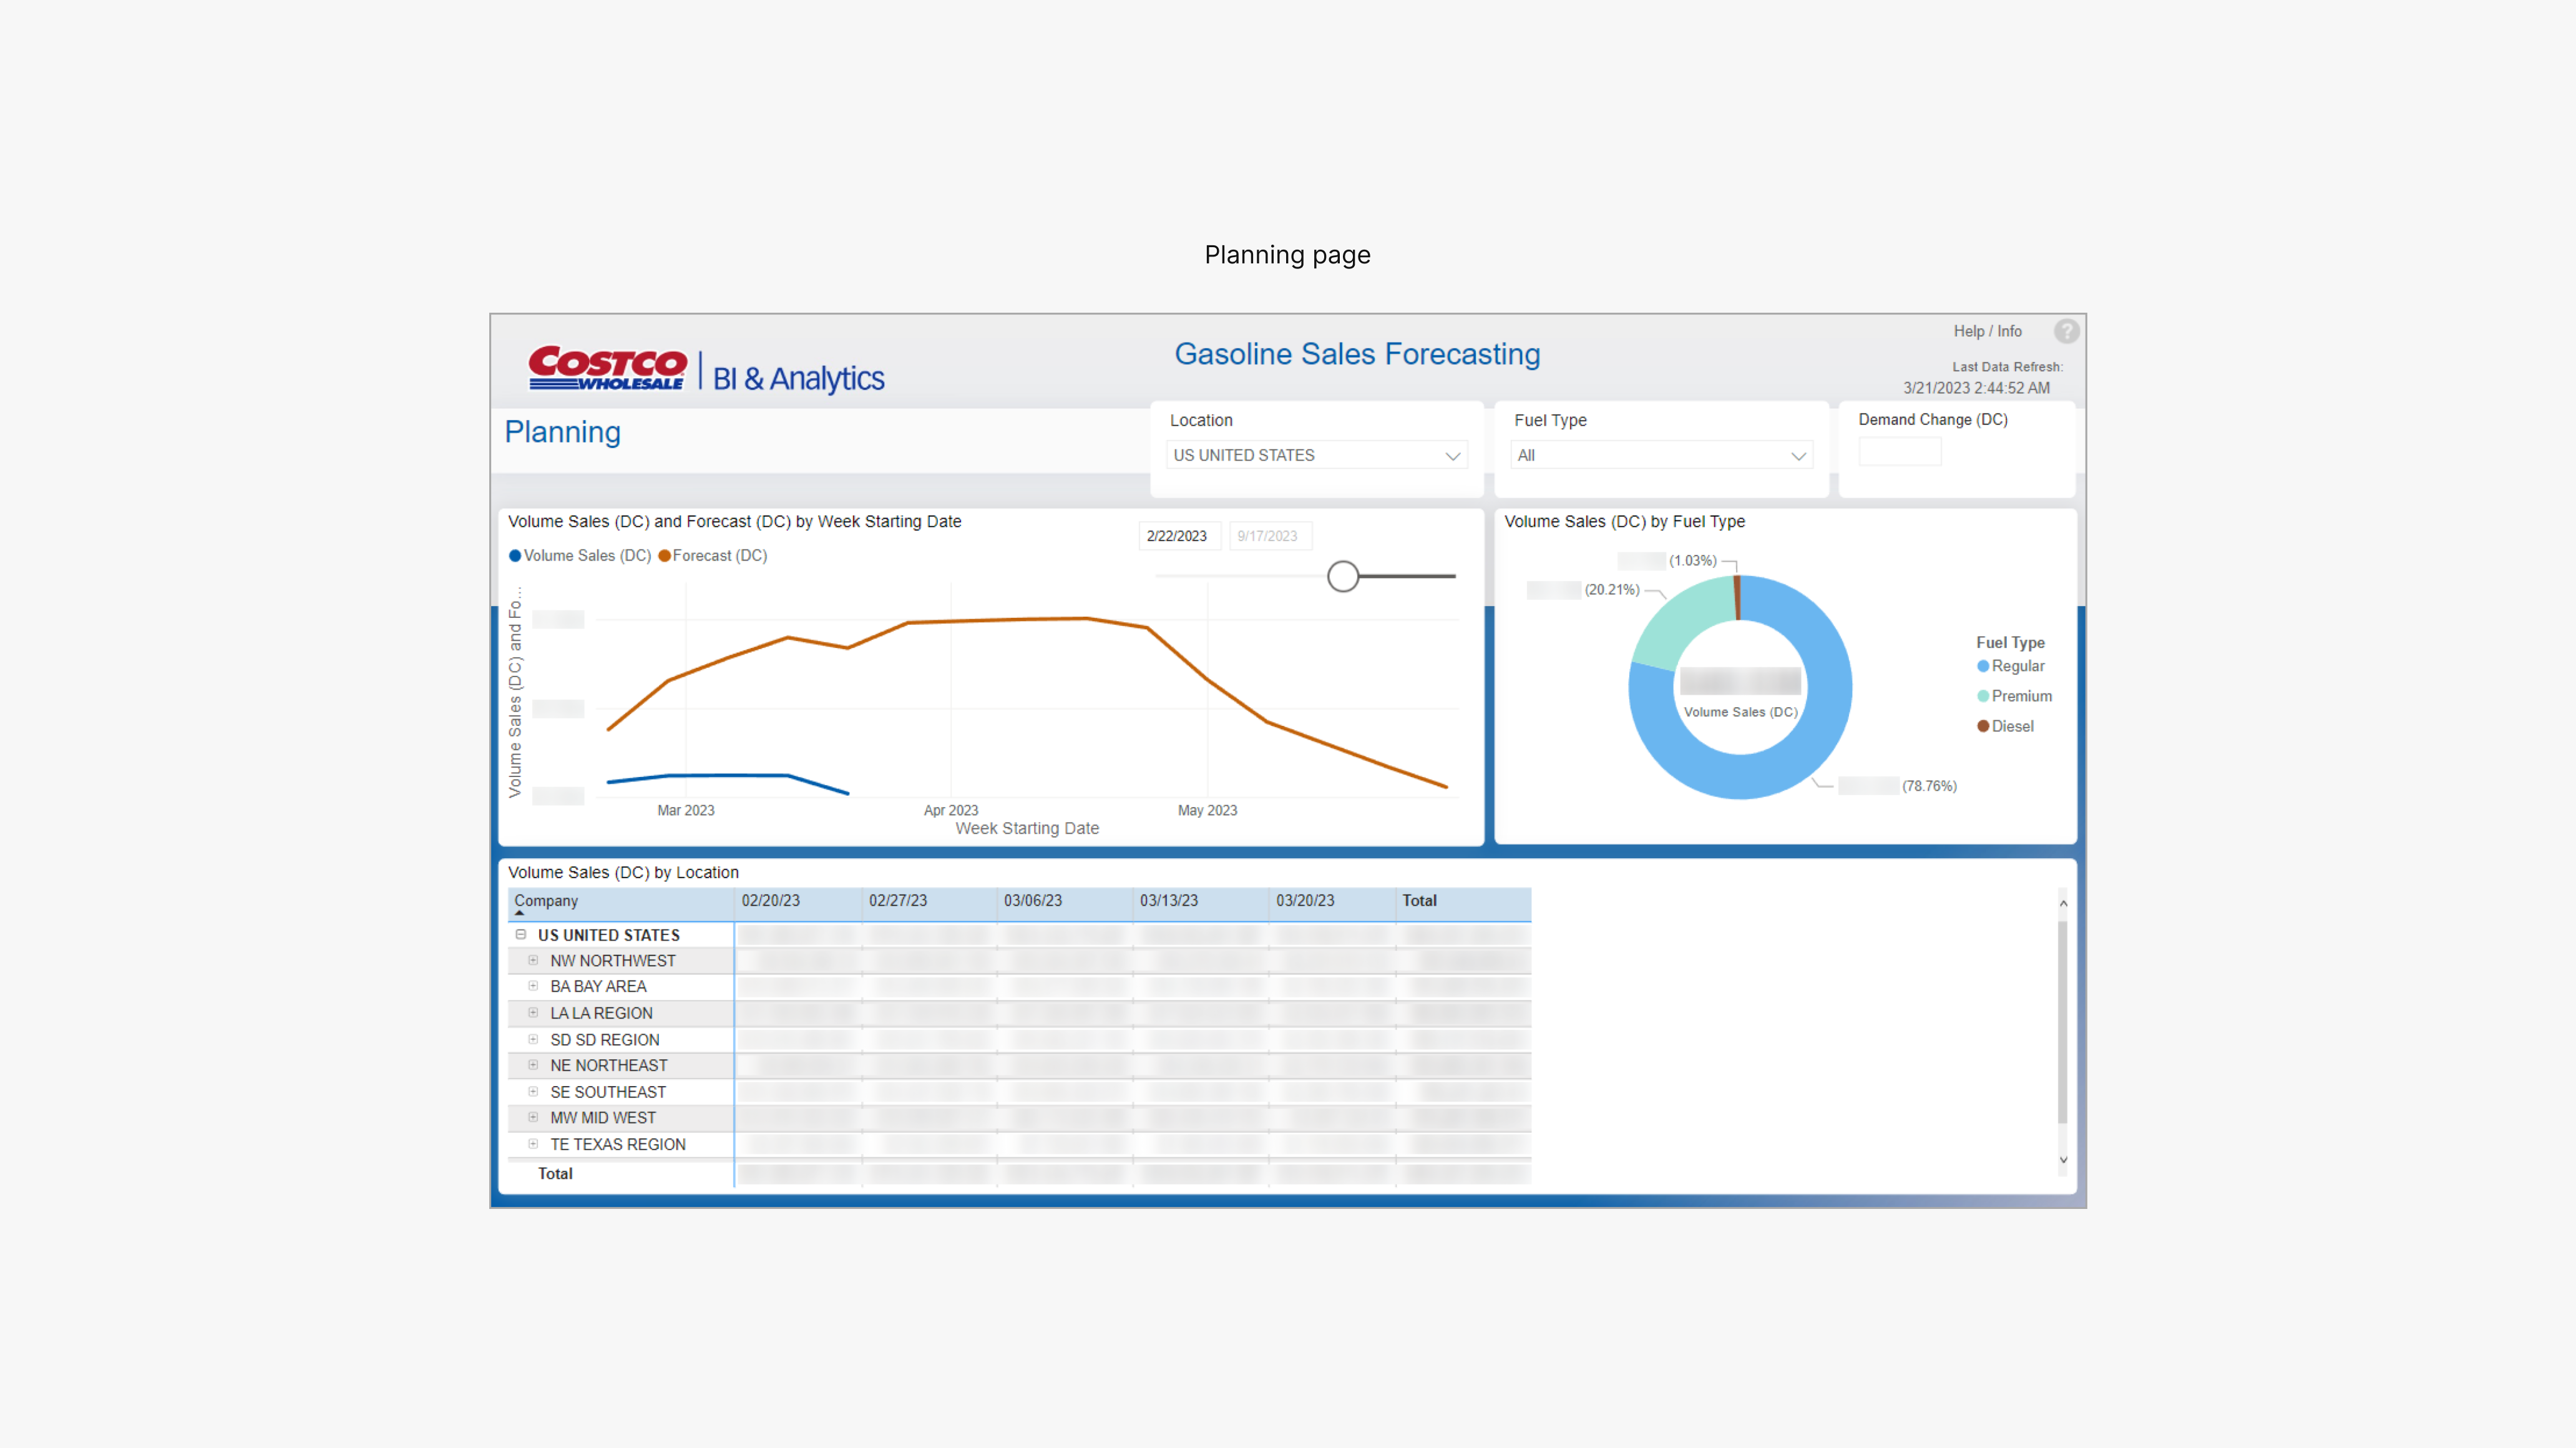This screenshot has height=1448, width=2576.
Task: Open the Location dropdown showing US UNITED STATES
Action: (1316, 455)
